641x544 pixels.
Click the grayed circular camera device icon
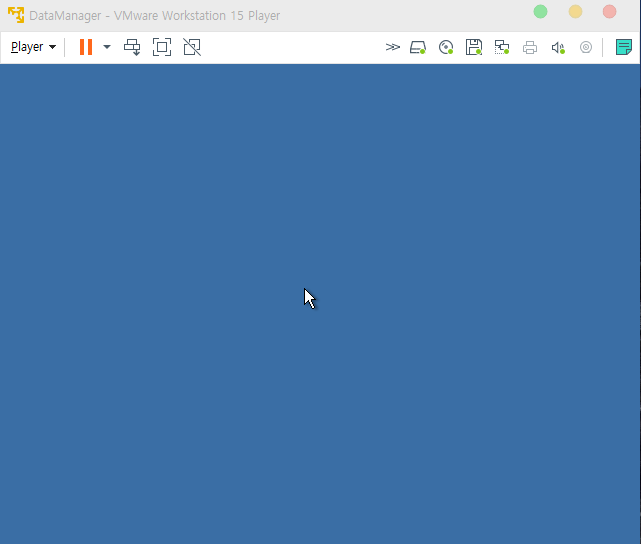(586, 47)
